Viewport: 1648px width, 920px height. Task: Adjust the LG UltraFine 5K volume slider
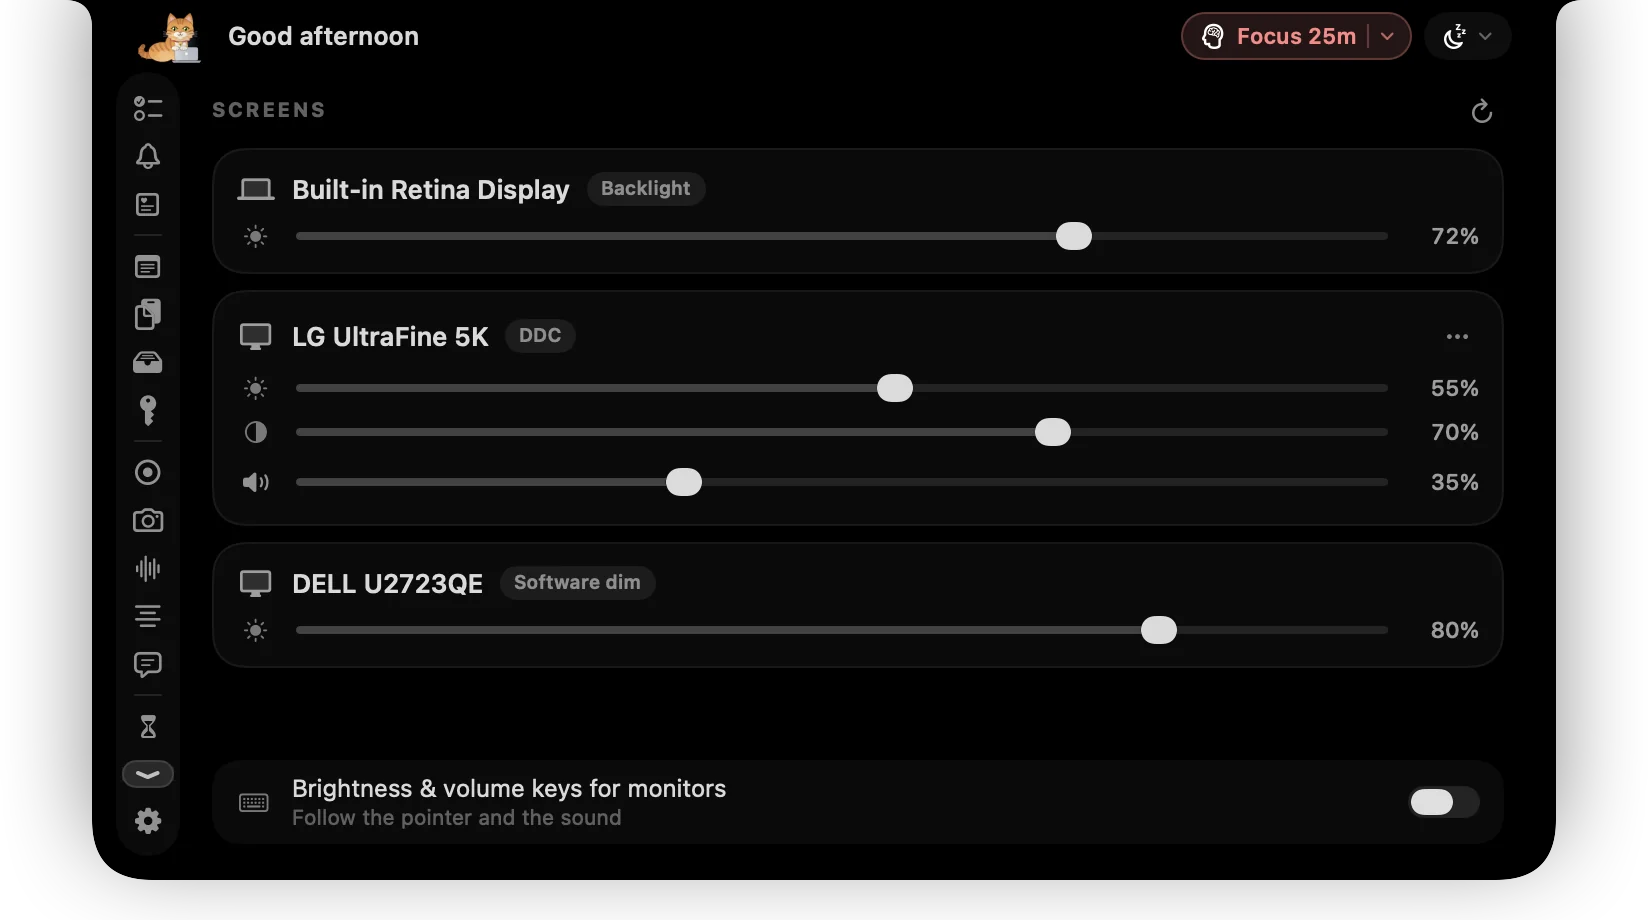click(842, 482)
